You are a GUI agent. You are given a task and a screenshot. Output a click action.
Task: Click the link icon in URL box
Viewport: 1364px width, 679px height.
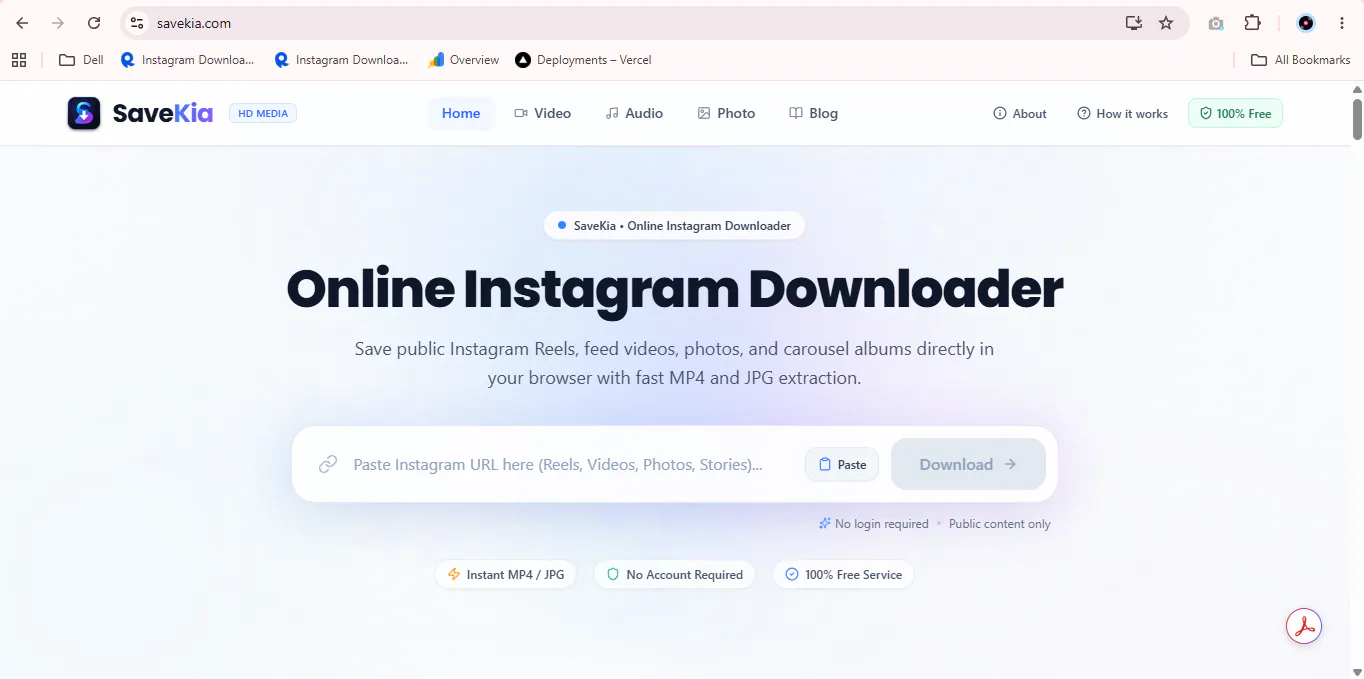[328, 464]
